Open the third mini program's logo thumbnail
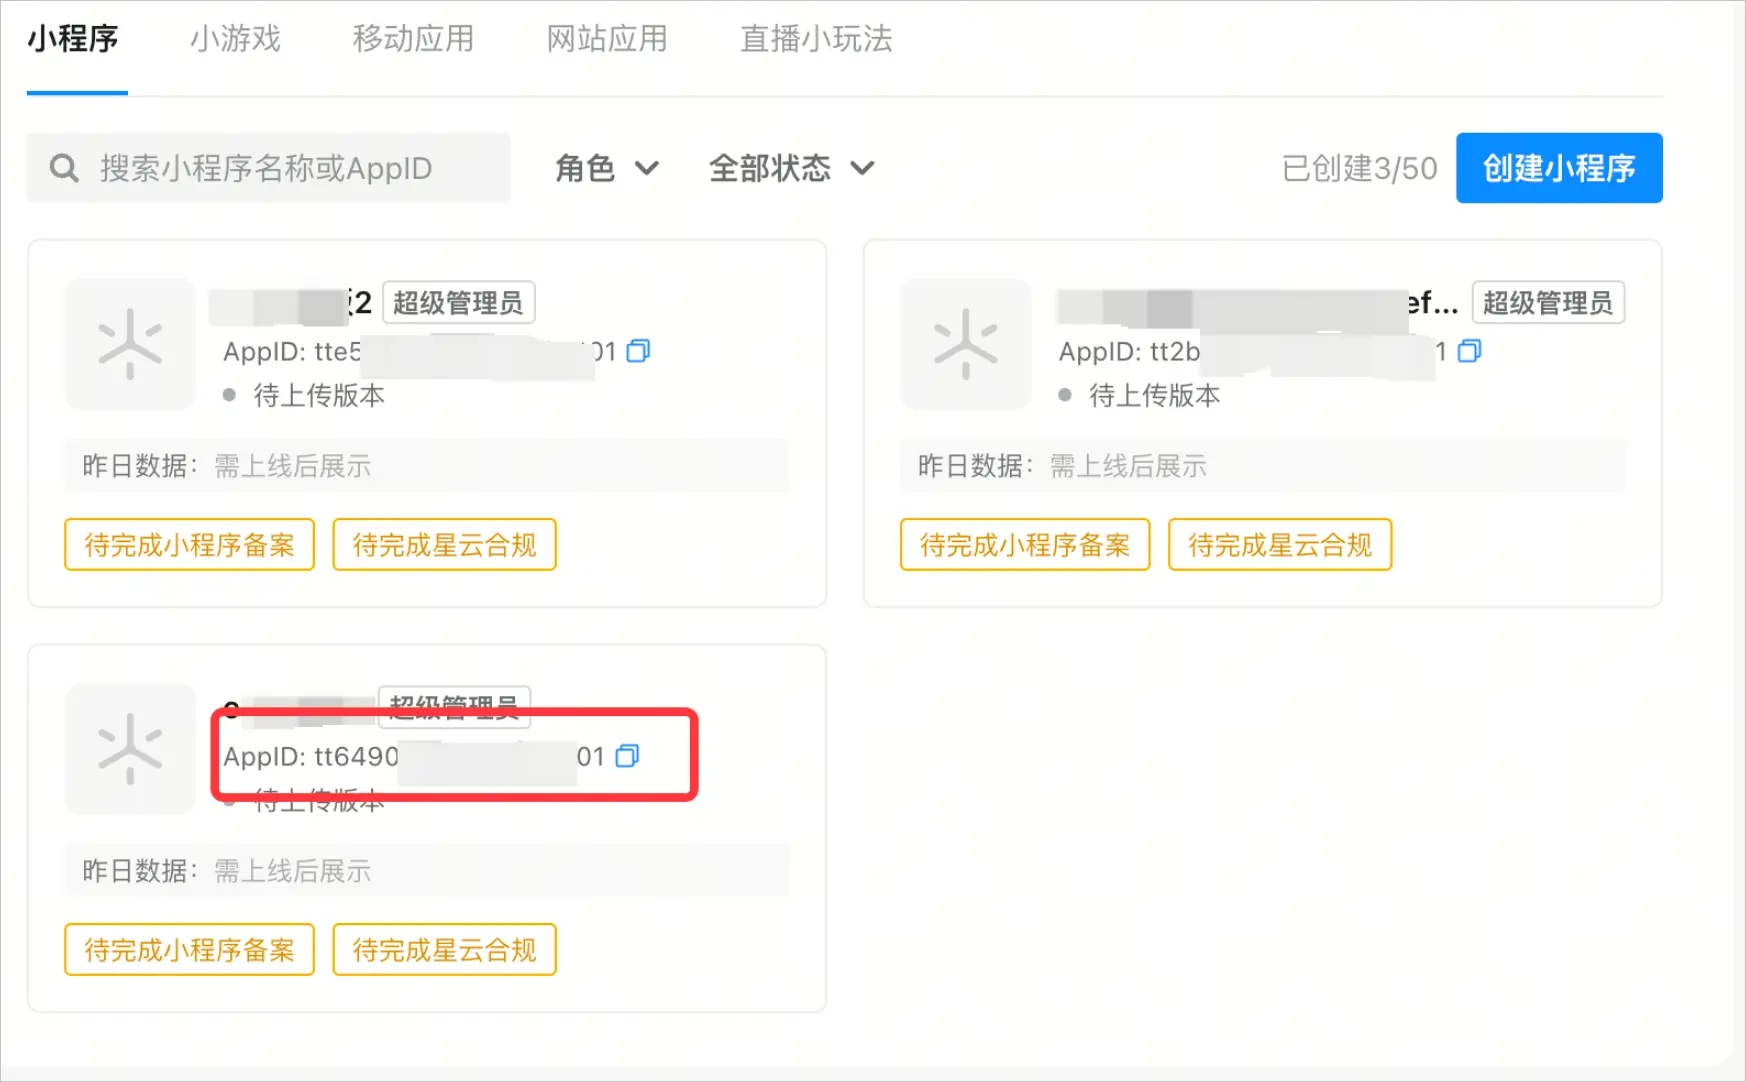 (x=130, y=749)
